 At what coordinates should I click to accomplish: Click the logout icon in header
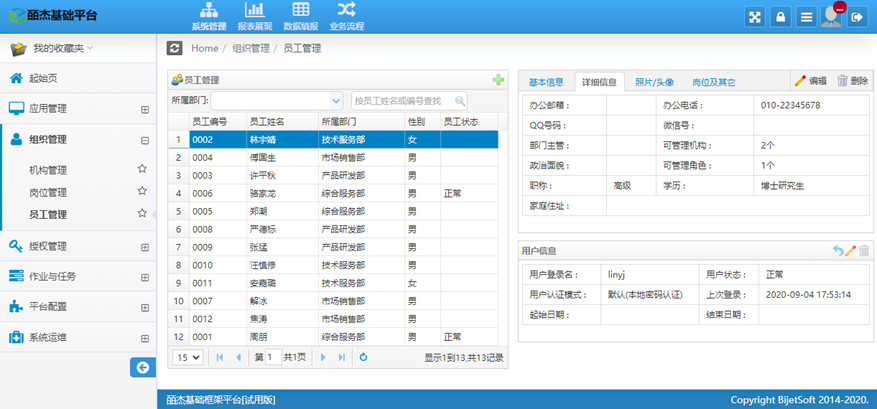click(x=856, y=17)
